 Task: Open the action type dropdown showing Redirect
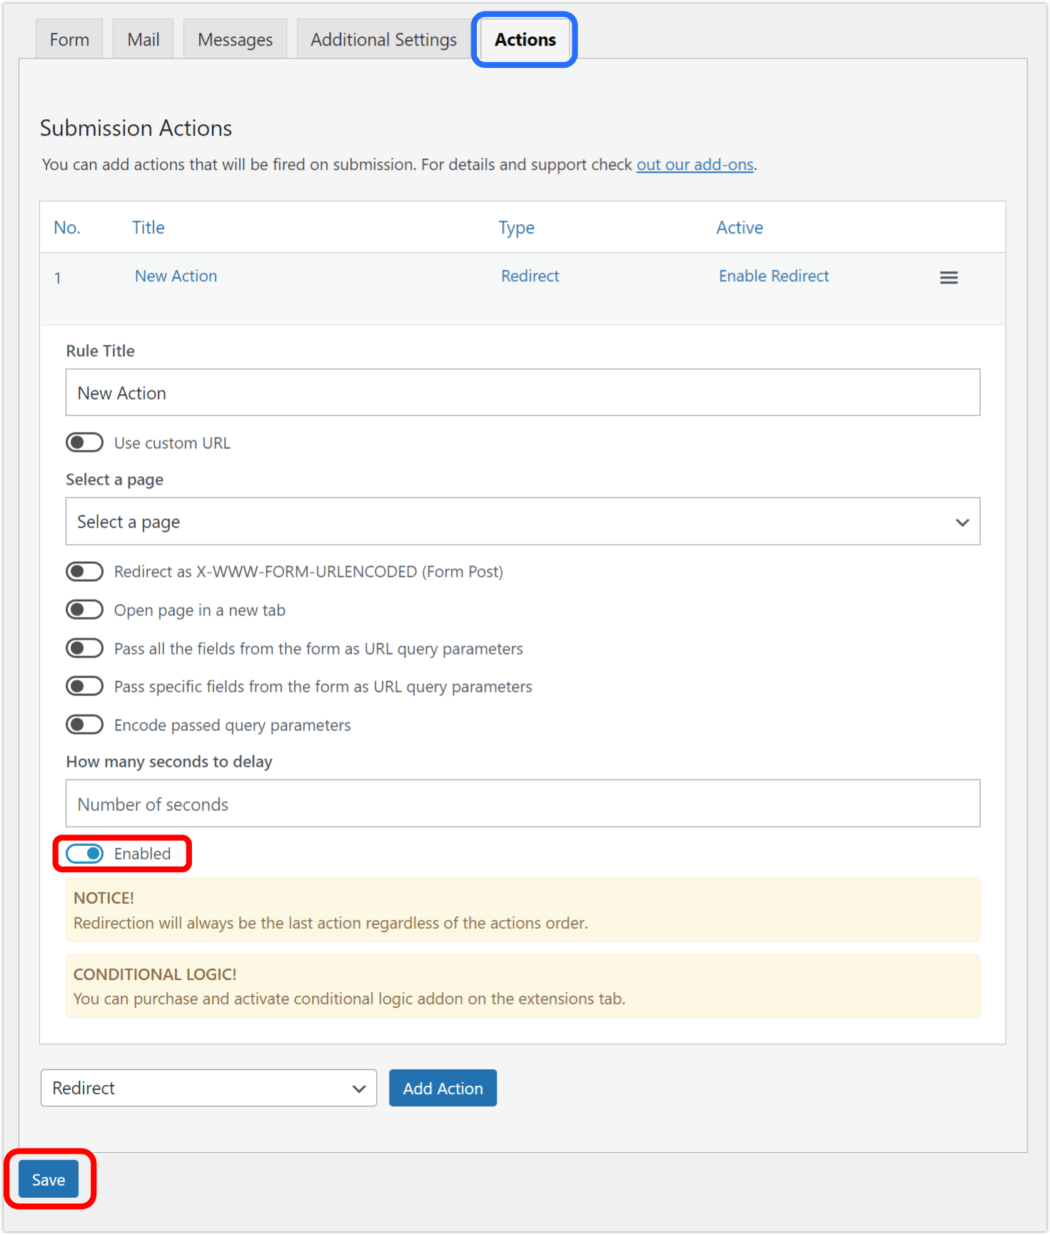207,1088
